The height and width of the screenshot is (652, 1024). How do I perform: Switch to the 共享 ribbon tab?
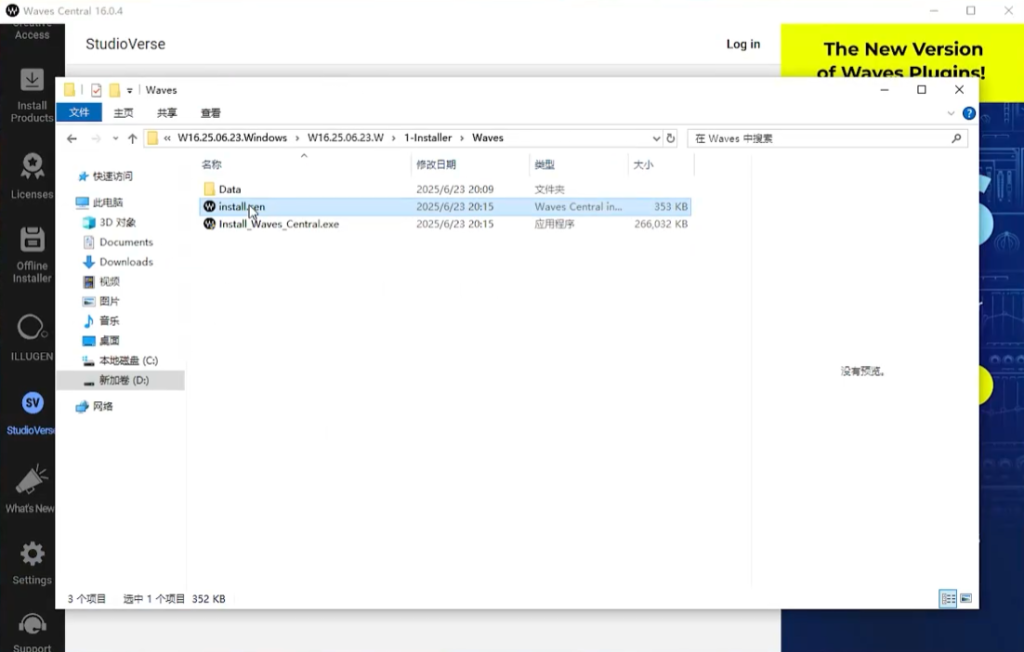[167, 113]
